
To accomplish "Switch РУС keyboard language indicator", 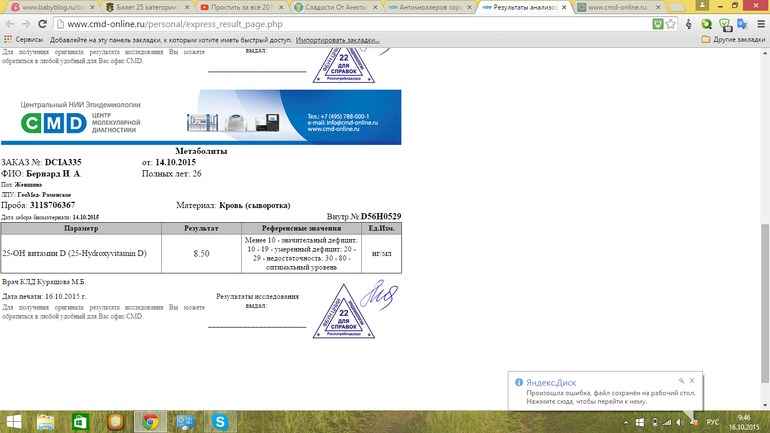I will point(713,422).
